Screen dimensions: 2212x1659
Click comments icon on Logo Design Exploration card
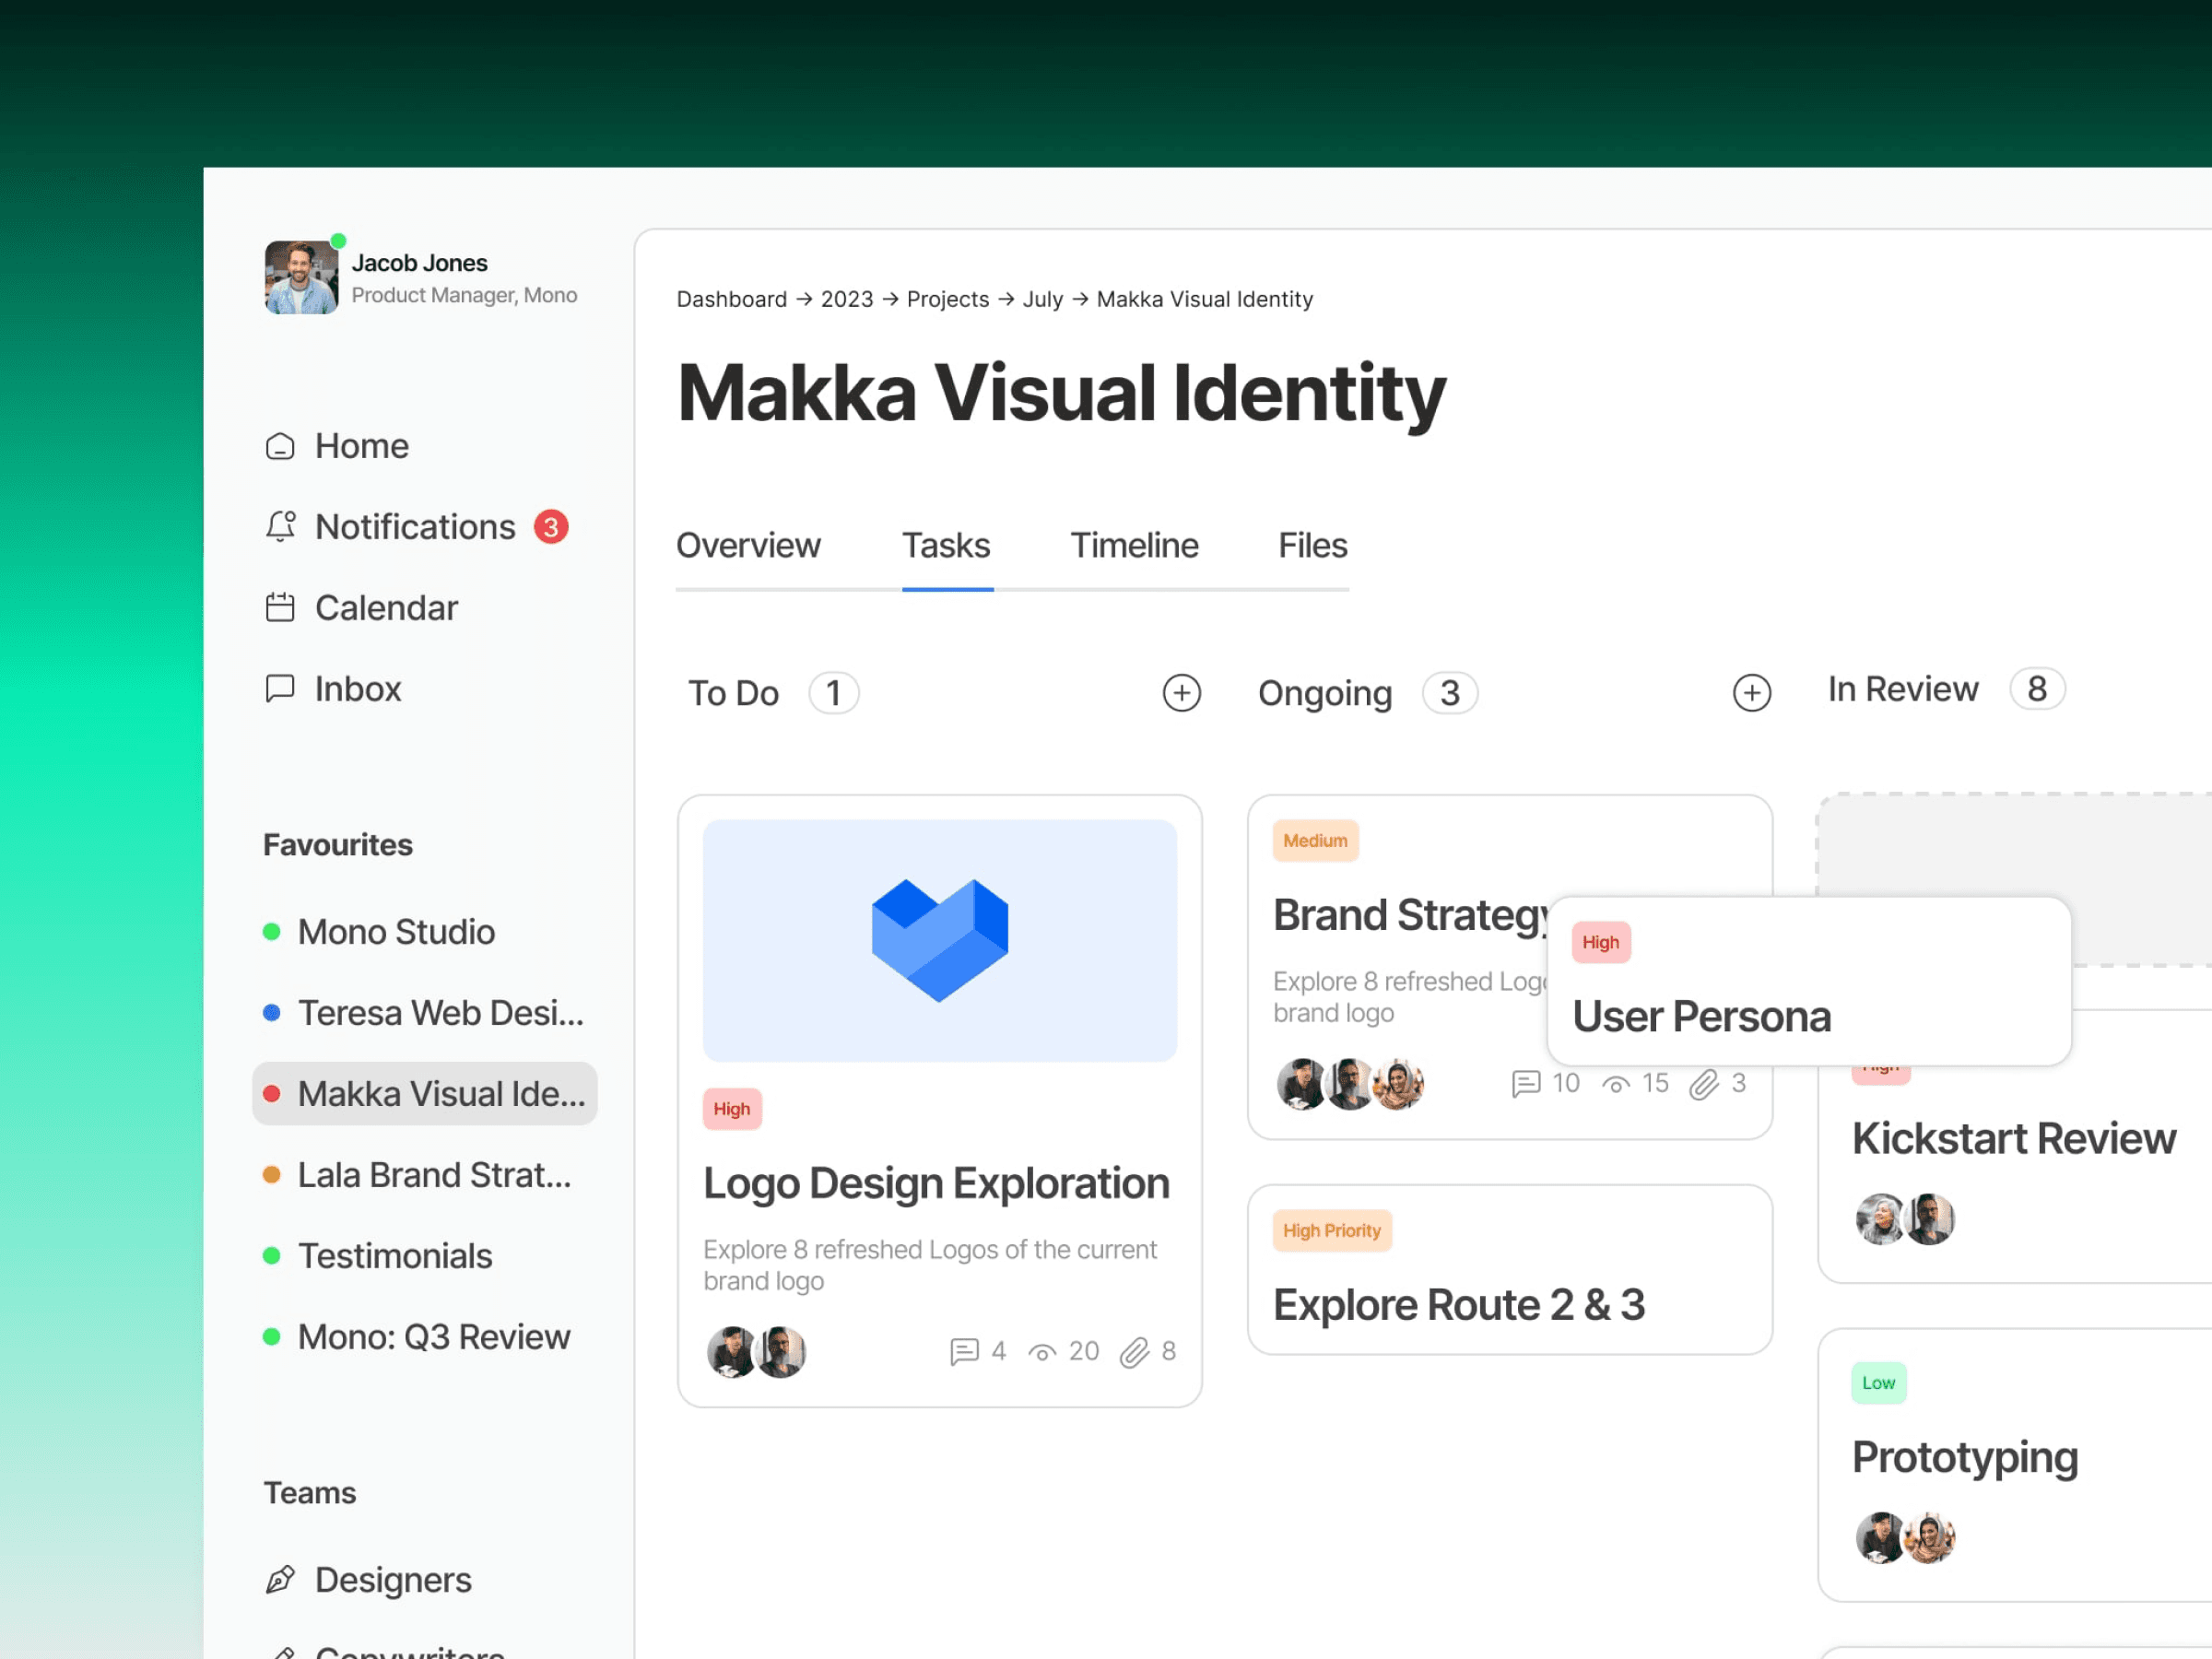[x=964, y=1352]
